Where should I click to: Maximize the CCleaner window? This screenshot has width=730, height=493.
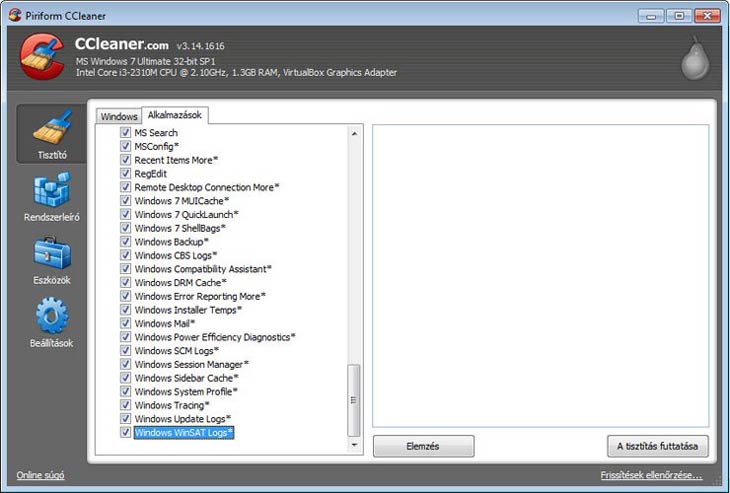(679, 16)
